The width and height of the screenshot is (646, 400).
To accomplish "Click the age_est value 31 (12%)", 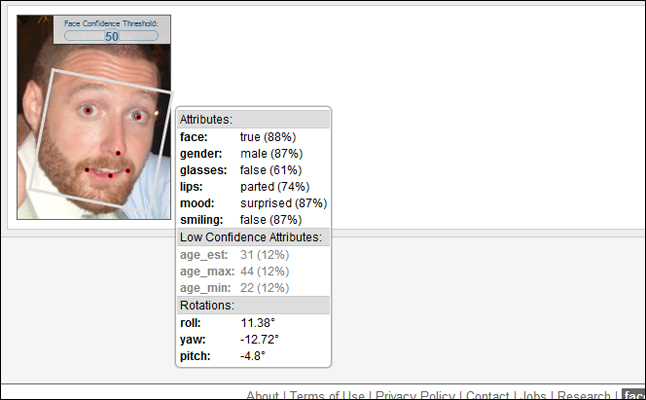I will coord(264,255).
